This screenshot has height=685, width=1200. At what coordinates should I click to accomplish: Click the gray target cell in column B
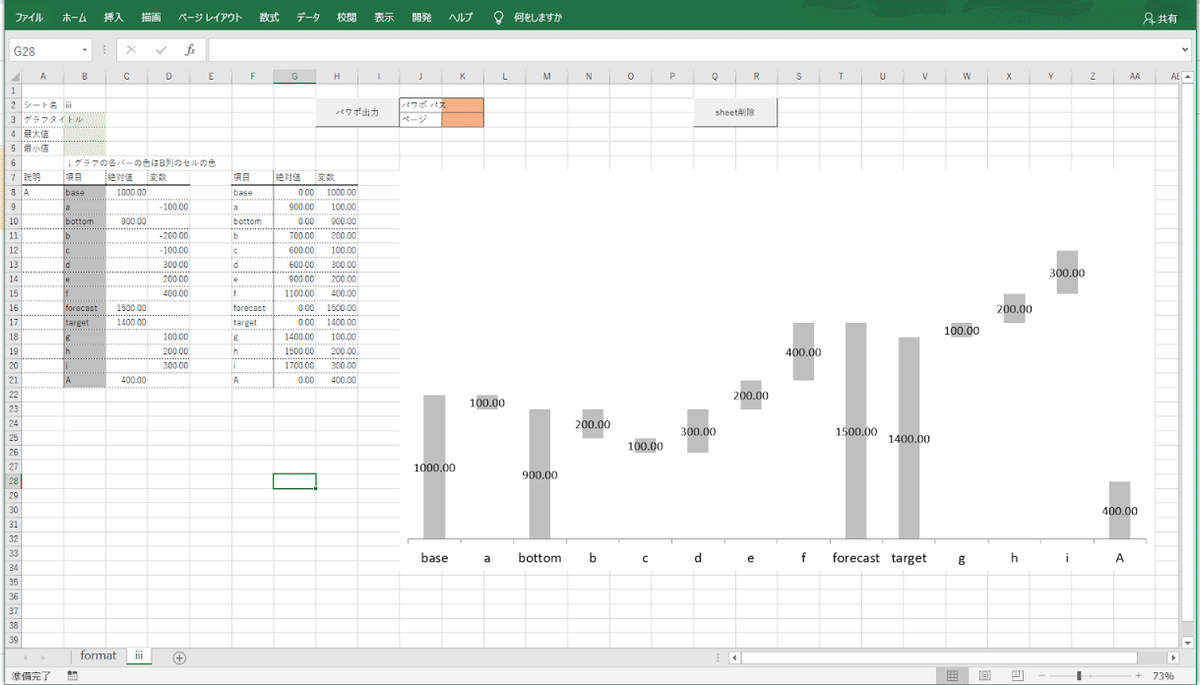click(x=84, y=323)
